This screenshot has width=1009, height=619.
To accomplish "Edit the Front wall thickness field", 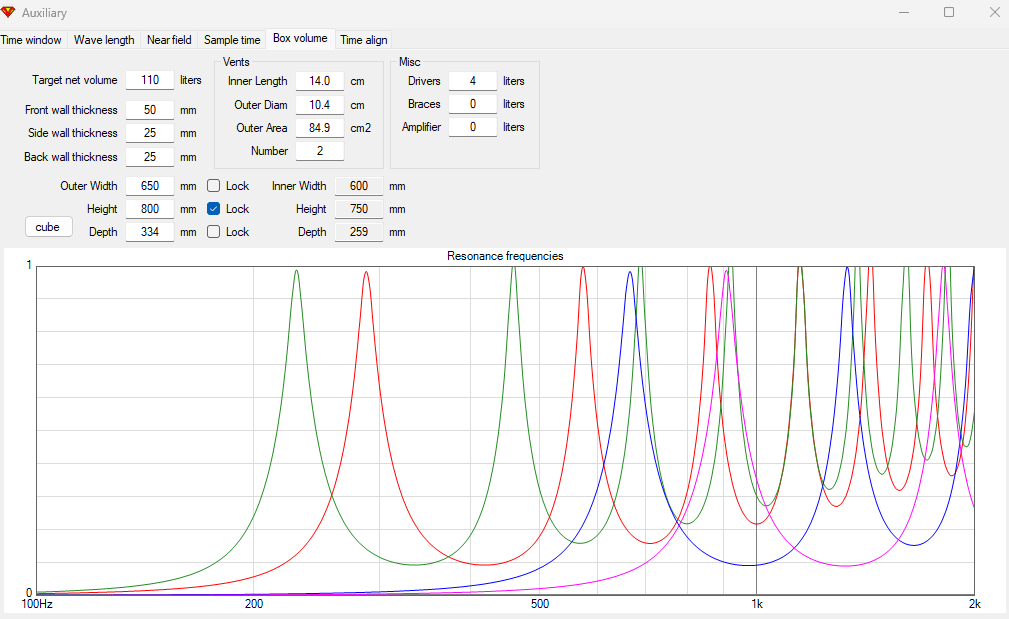I will (150, 110).
